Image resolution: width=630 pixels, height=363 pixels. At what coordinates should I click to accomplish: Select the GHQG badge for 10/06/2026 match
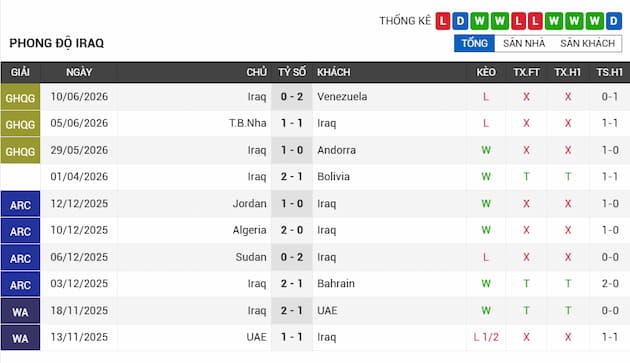pyautogui.click(x=20, y=97)
